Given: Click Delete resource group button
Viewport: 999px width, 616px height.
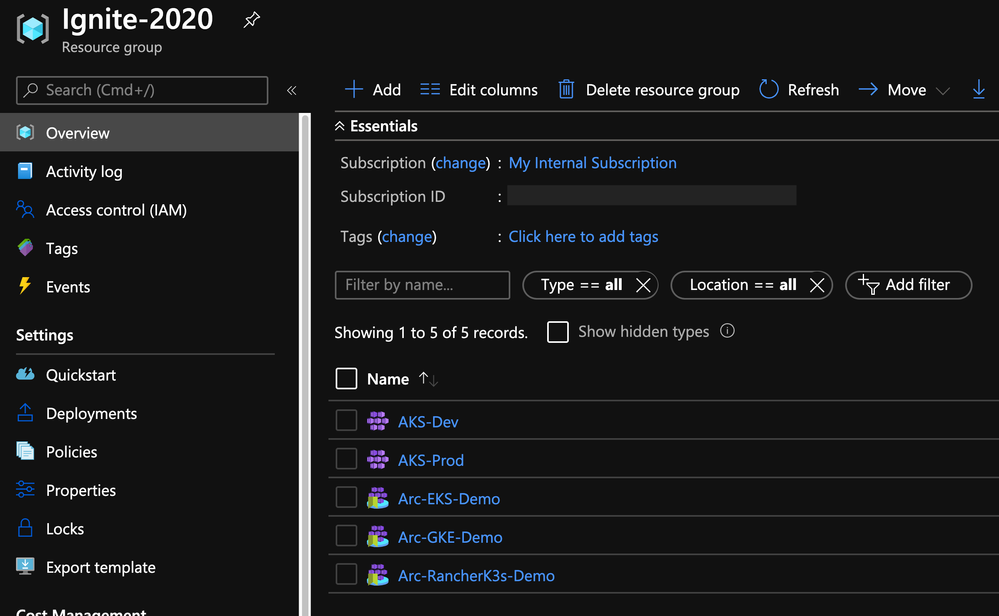Looking at the screenshot, I should [649, 90].
